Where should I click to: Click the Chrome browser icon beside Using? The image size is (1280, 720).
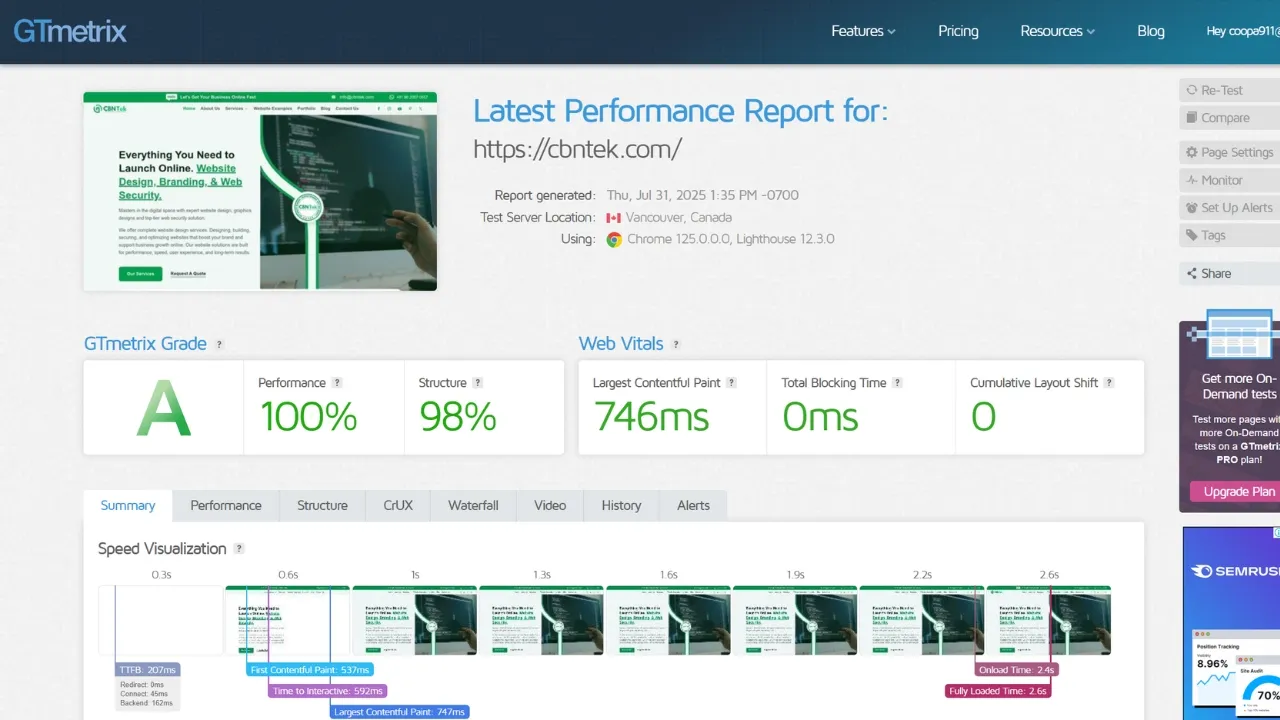[x=613, y=239]
